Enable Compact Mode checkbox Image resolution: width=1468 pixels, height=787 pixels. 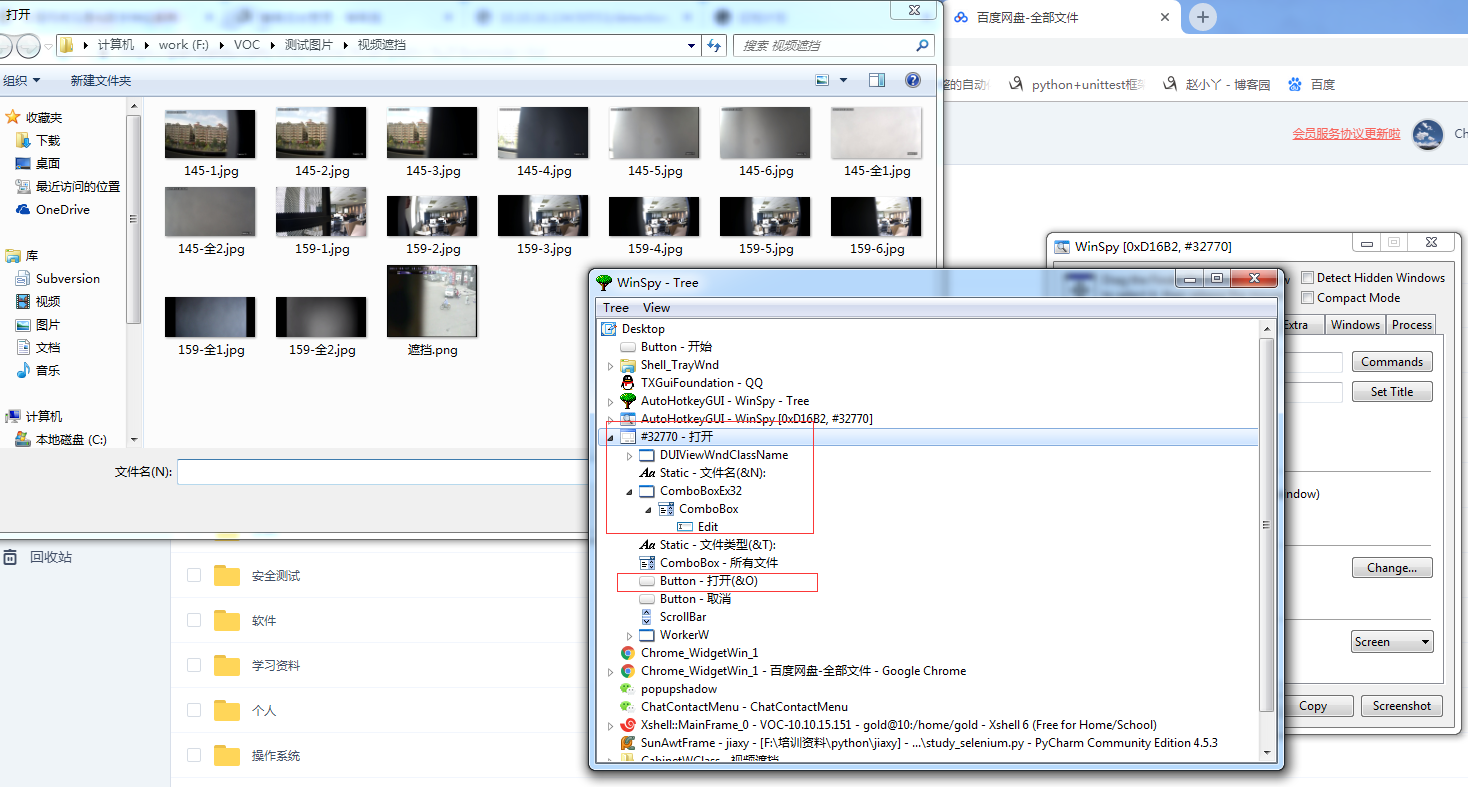(x=1307, y=298)
